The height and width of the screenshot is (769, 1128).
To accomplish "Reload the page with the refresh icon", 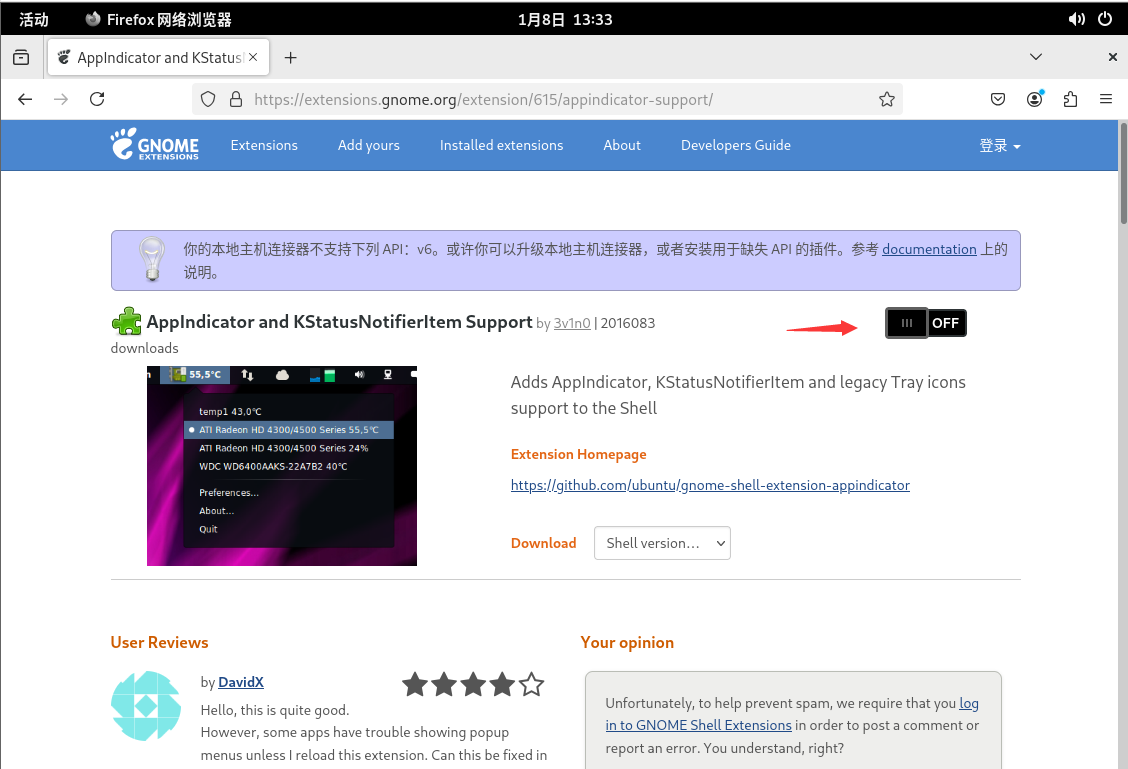I will [x=97, y=99].
